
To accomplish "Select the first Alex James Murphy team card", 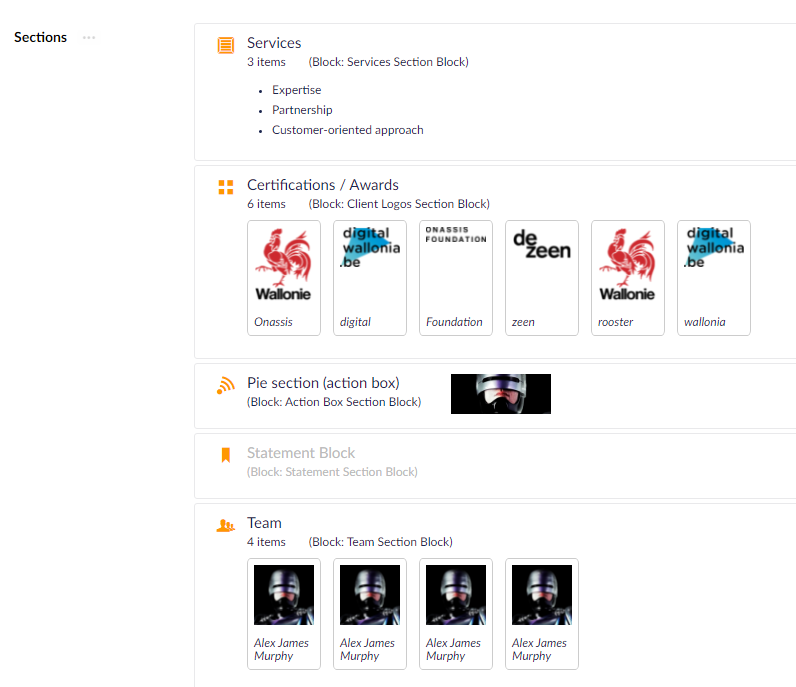I will coord(284,613).
